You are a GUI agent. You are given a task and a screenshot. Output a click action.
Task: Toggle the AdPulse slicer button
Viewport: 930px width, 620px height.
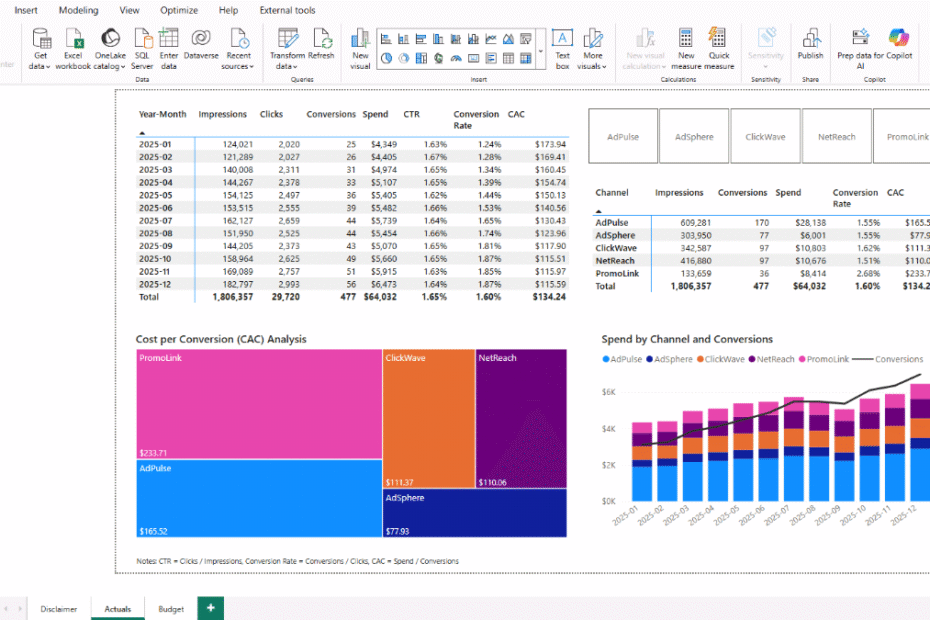[x=622, y=136]
